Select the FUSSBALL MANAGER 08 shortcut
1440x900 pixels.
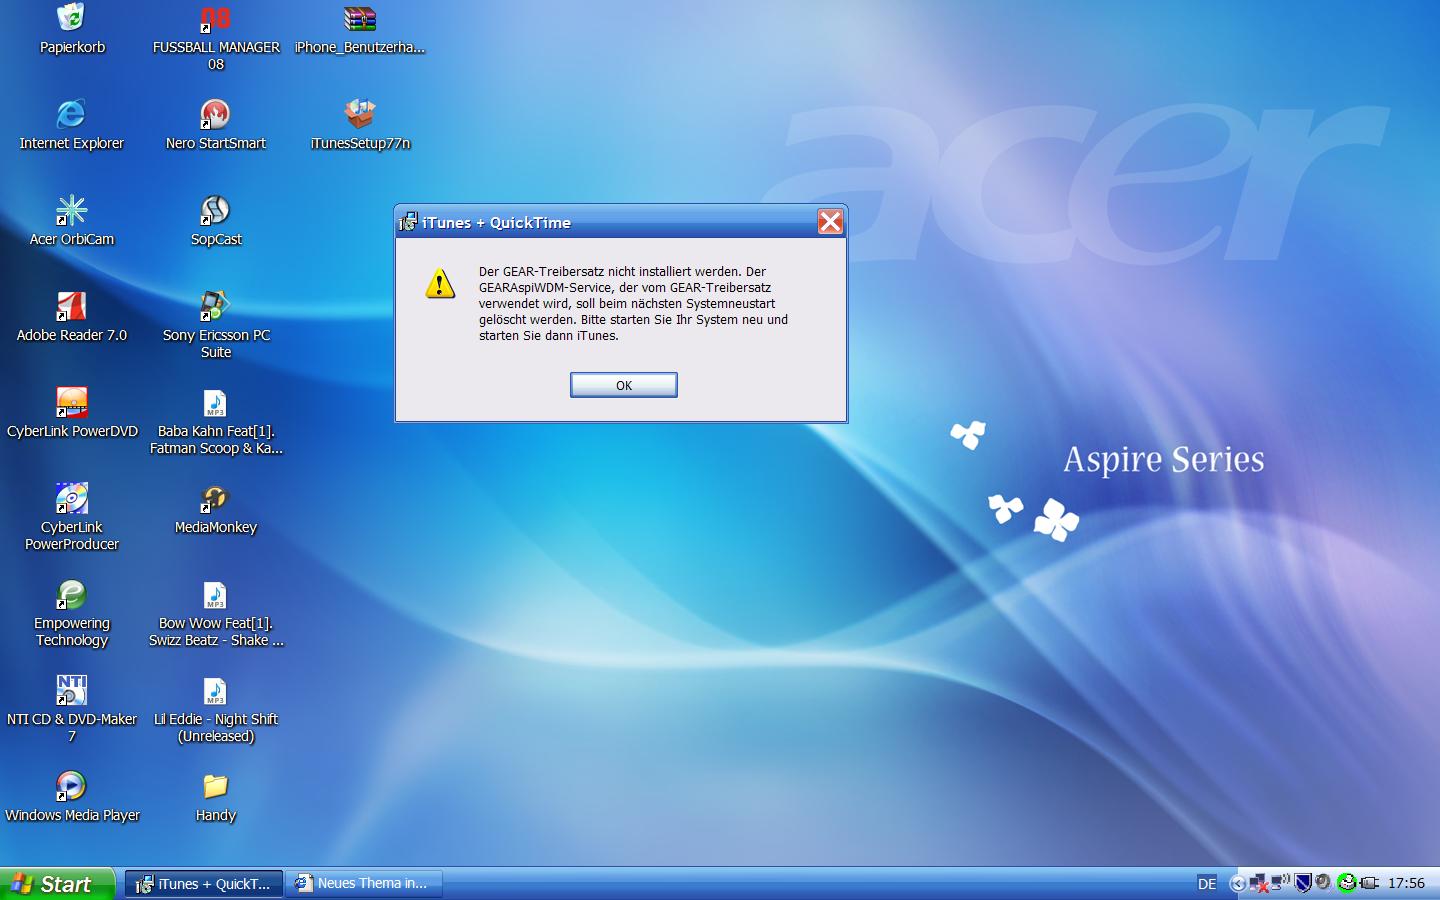[215, 18]
